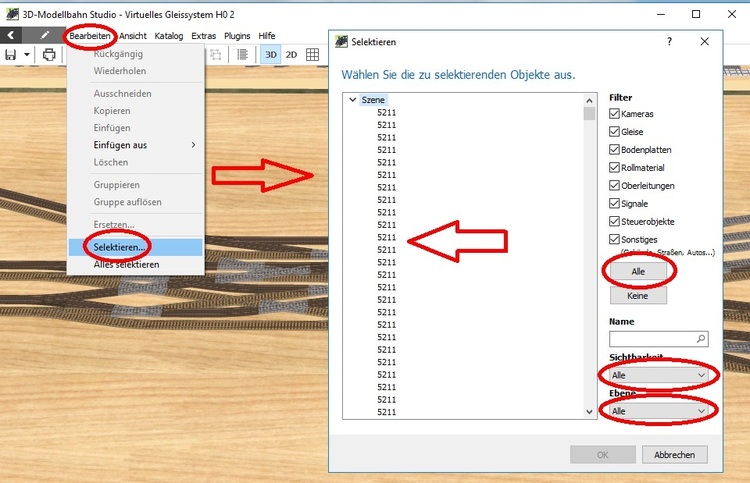Expand the Einfügen aus submenu arrow
This screenshot has height=483, width=750.
pyautogui.click(x=193, y=144)
